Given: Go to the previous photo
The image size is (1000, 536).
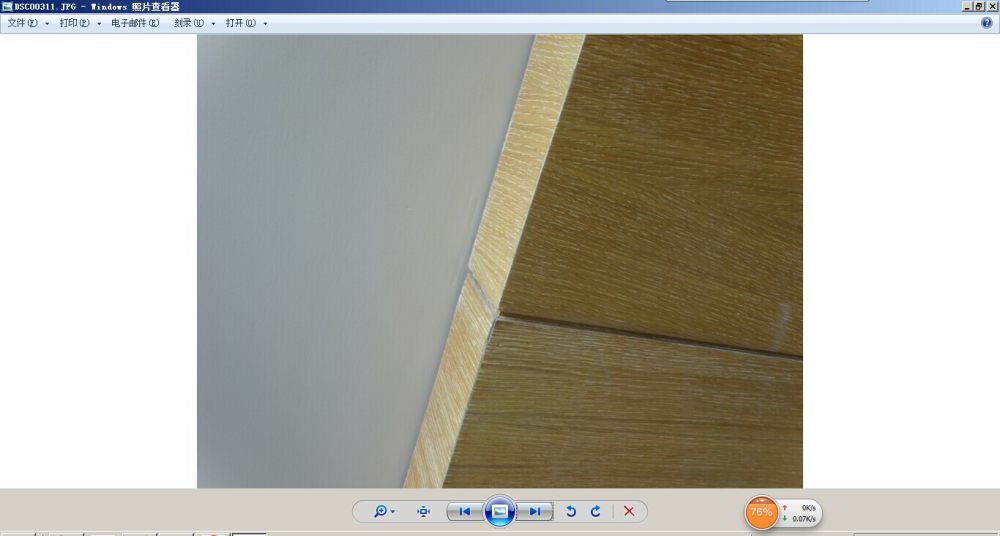Looking at the screenshot, I should point(464,511).
